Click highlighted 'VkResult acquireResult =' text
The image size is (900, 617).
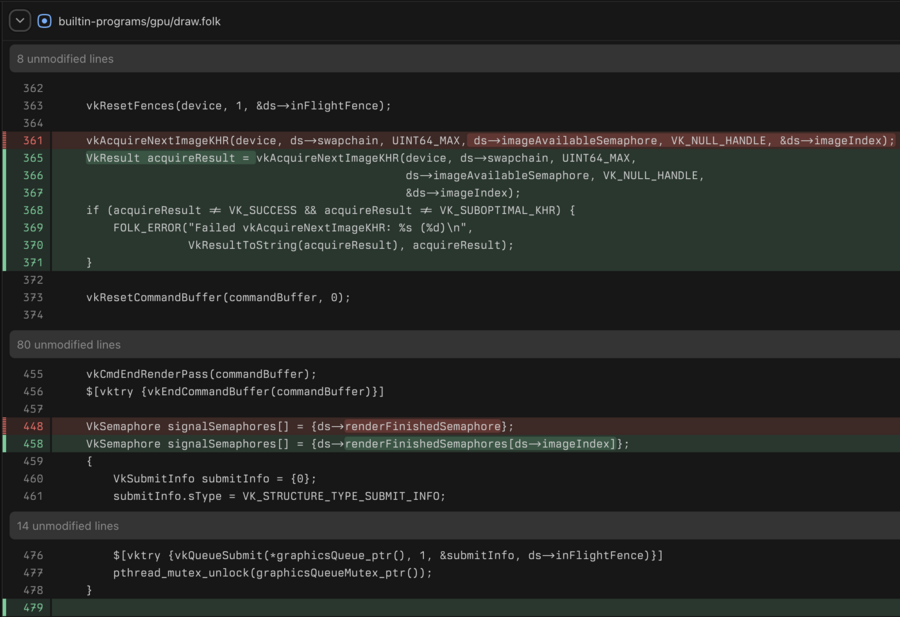(x=169, y=158)
